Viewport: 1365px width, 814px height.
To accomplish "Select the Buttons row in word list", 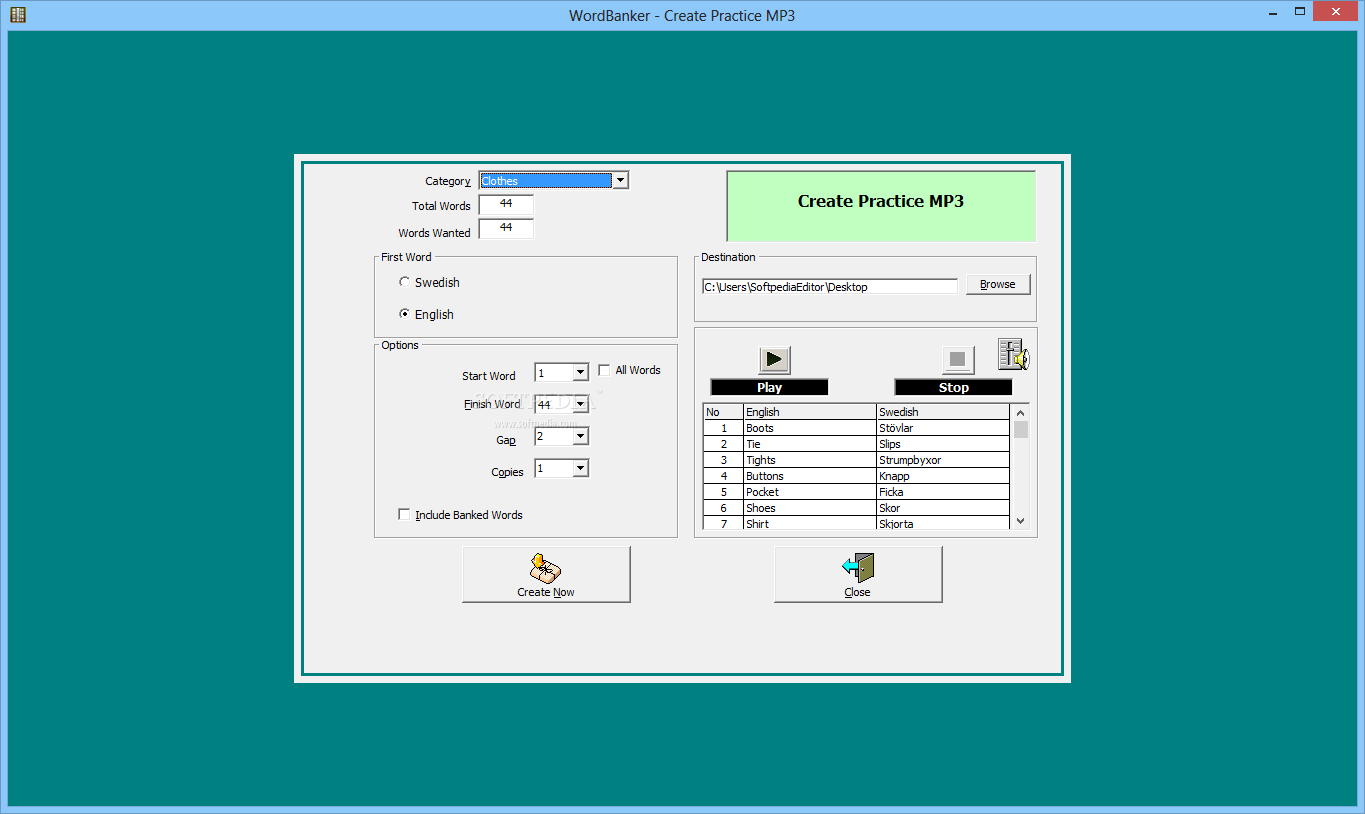I will 856,476.
